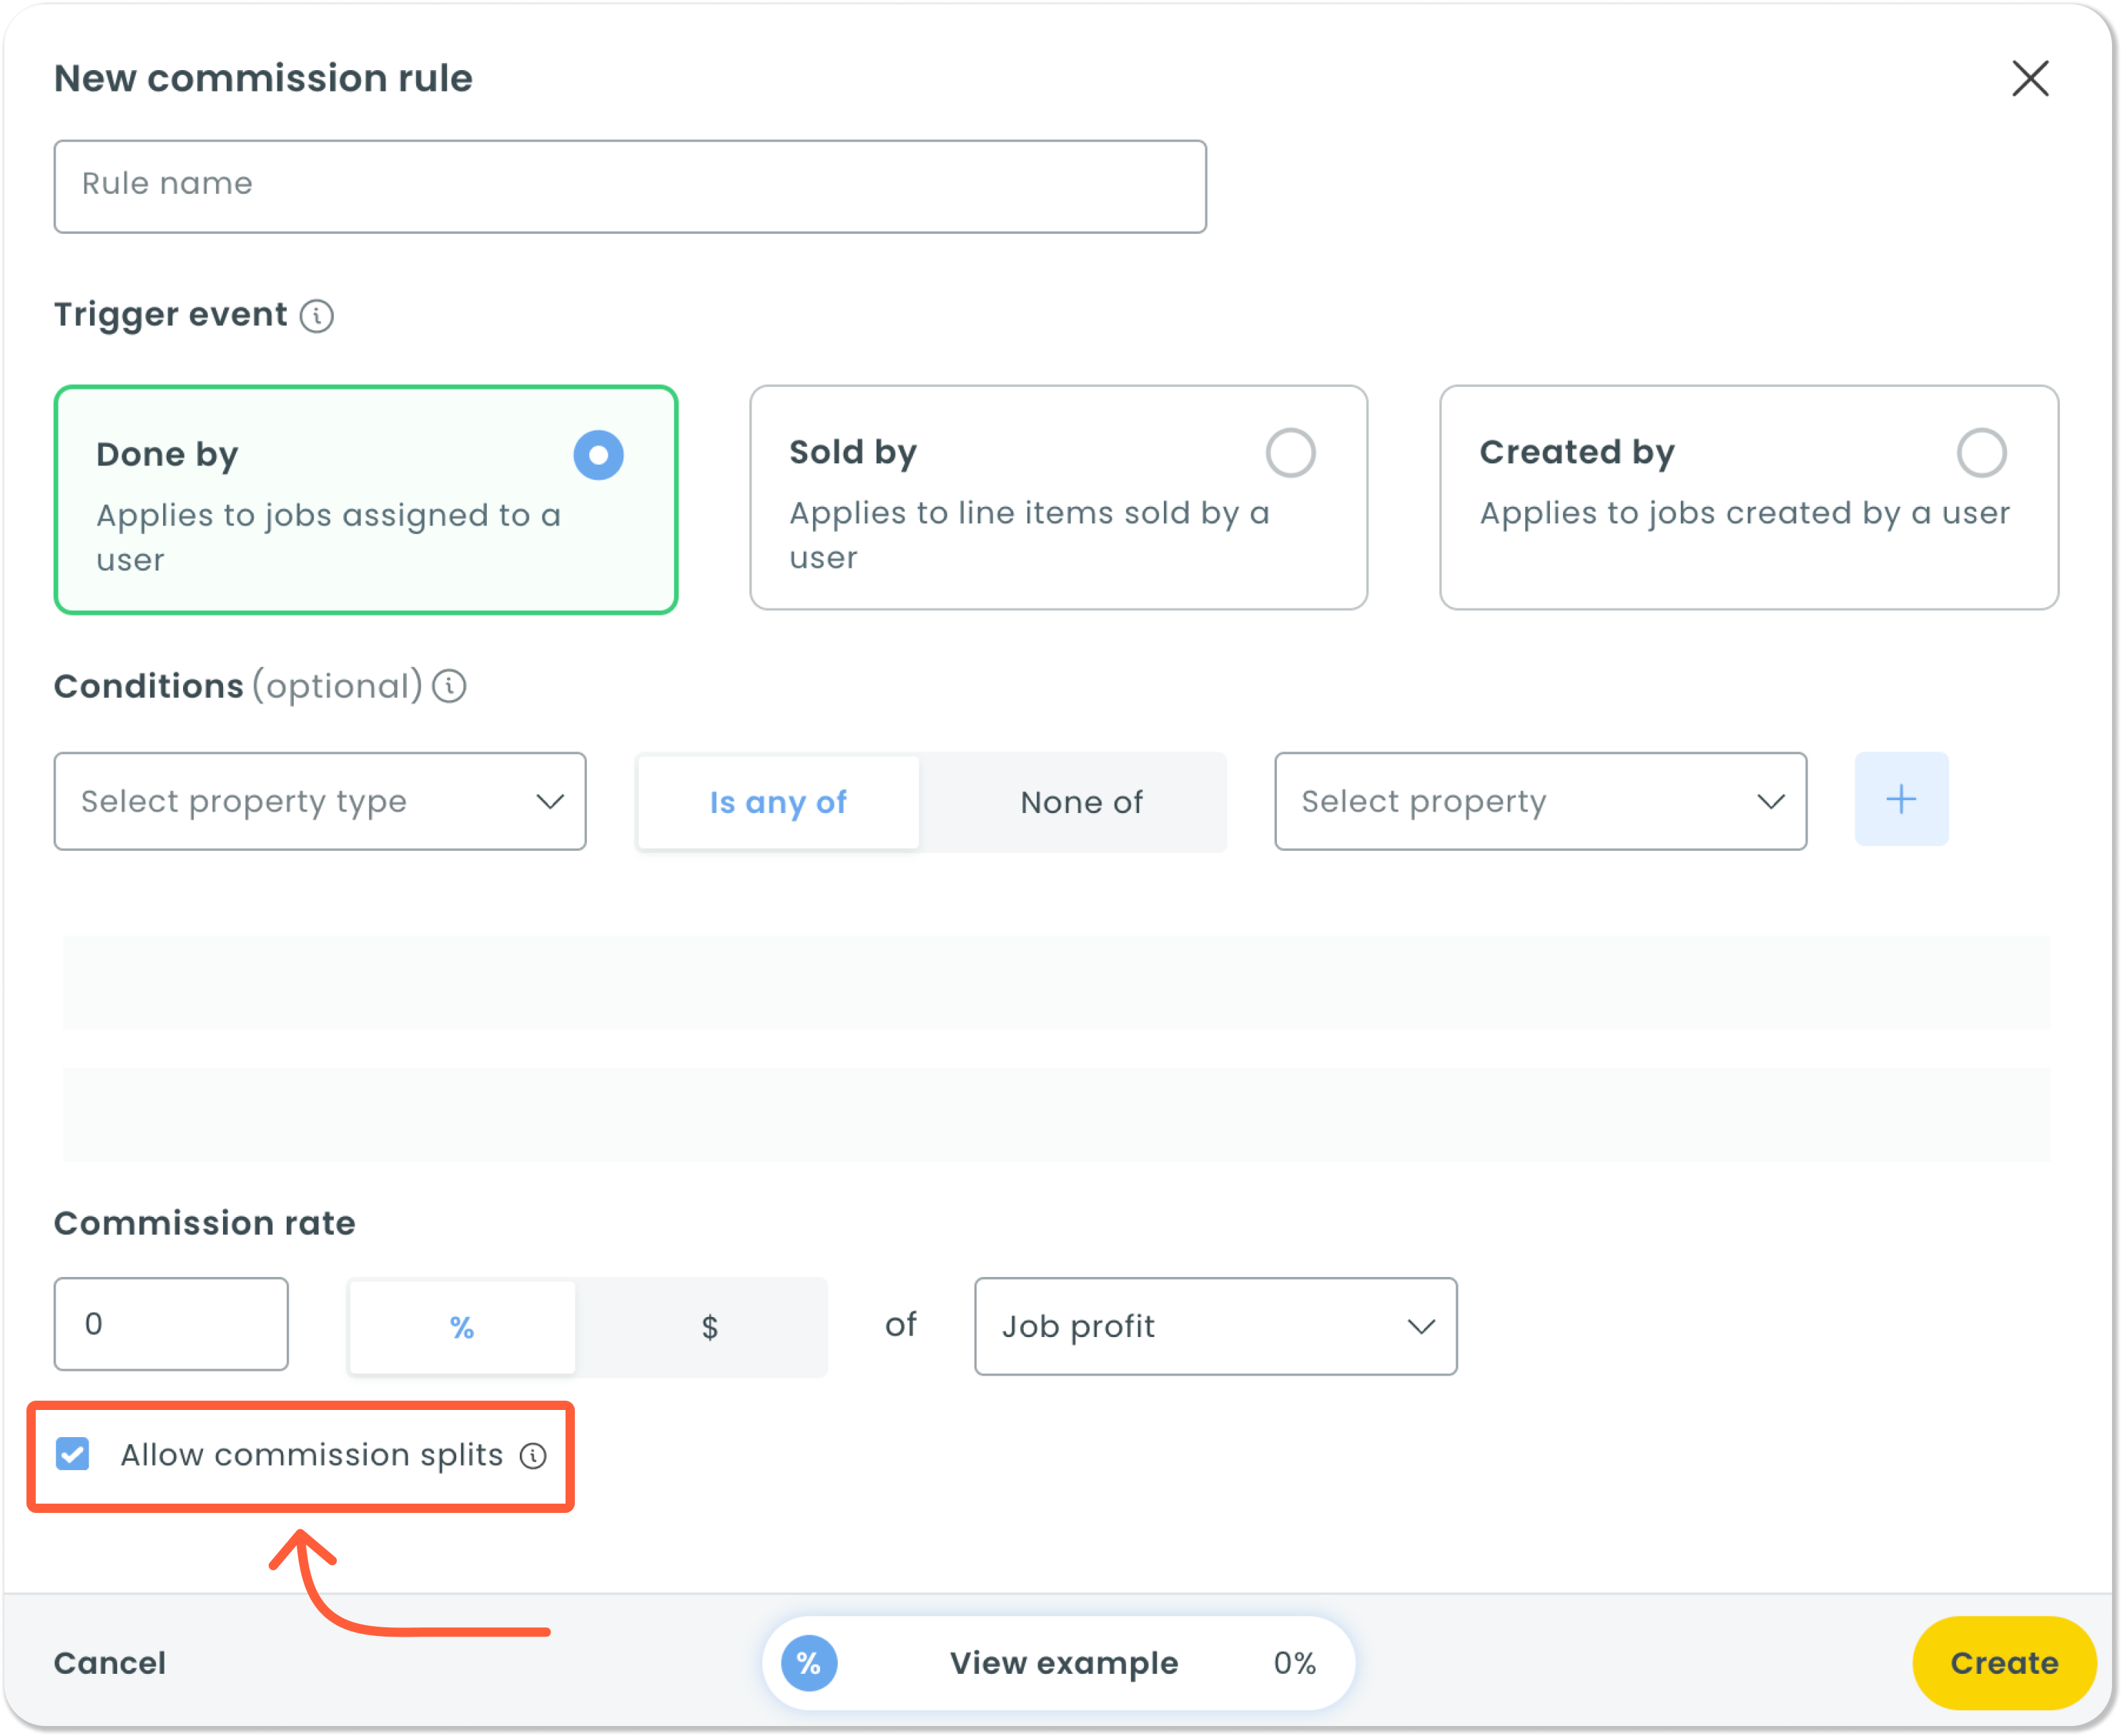
Task: Click the blue percent icon in View example
Action: pos(809,1663)
